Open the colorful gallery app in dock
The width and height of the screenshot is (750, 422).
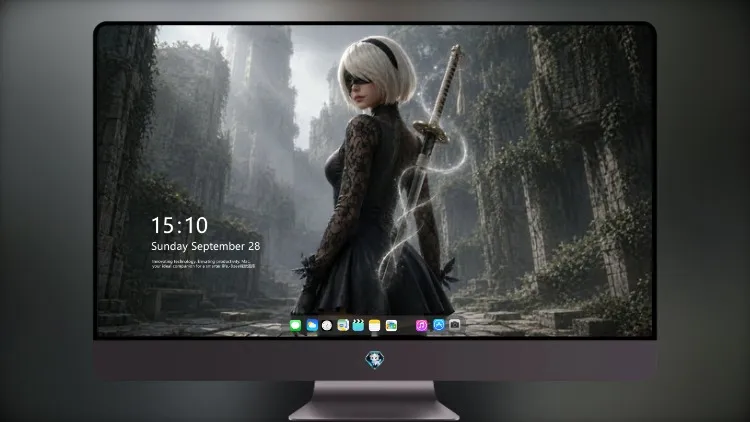pos(391,325)
